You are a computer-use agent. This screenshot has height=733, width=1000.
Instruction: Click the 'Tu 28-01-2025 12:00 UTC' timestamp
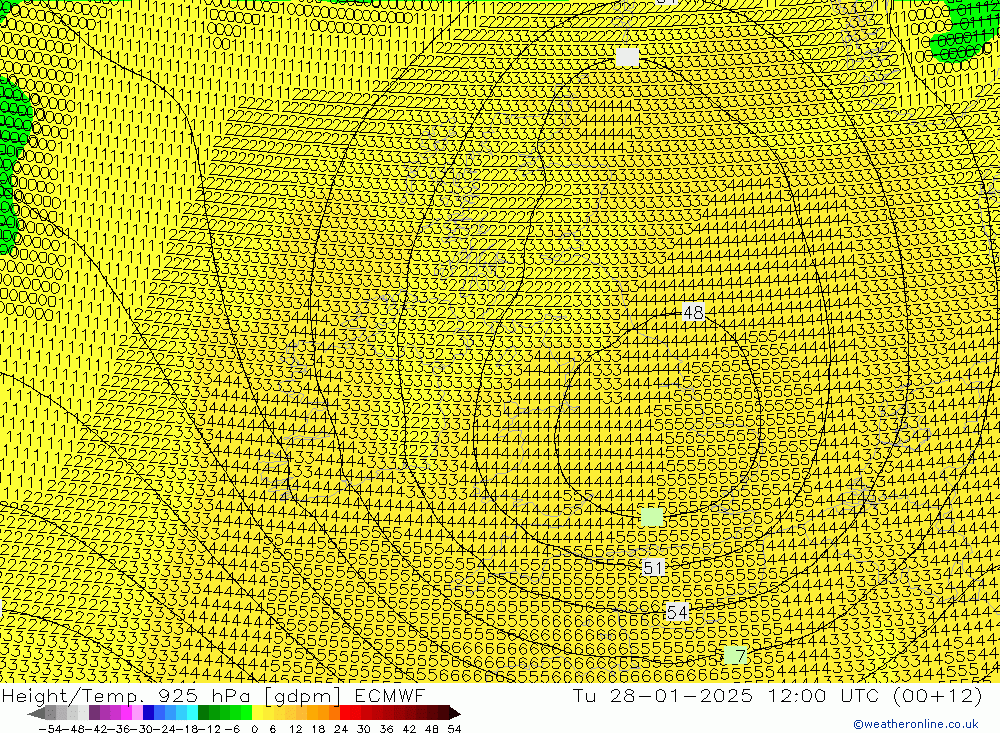[726, 695]
